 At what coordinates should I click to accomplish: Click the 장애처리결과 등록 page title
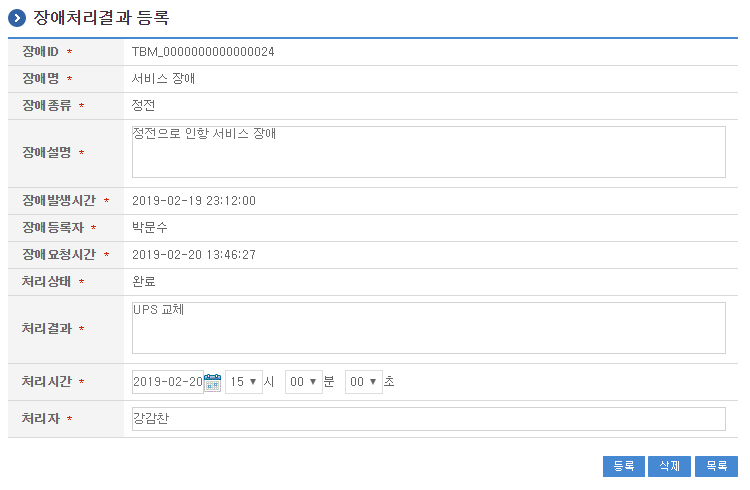pos(101,17)
